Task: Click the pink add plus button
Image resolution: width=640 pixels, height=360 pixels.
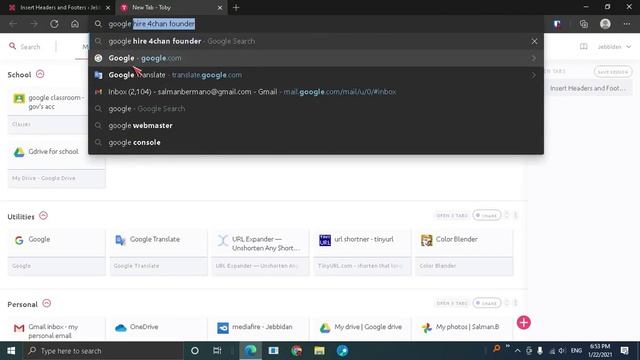Action: coord(524,322)
